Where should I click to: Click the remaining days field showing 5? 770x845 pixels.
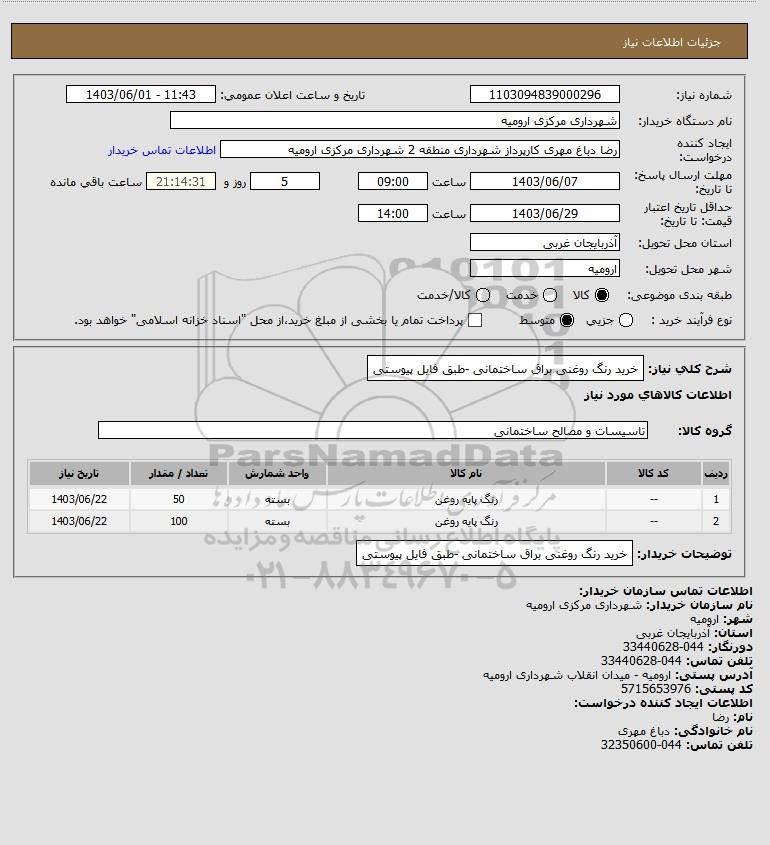click(x=285, y=182)
